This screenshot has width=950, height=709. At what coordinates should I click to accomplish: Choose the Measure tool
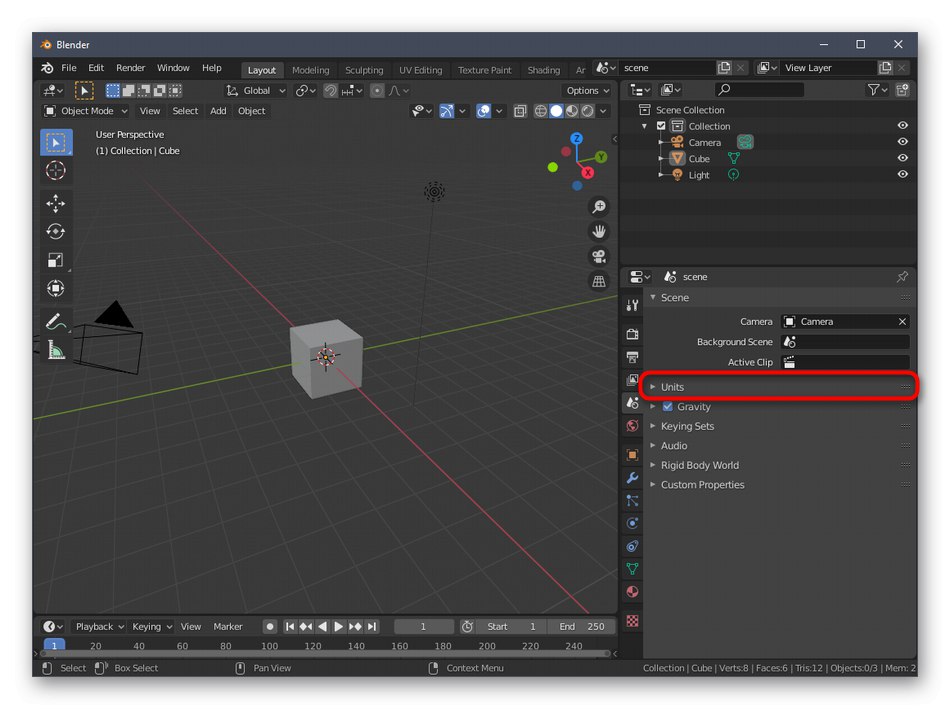point(56,350)
